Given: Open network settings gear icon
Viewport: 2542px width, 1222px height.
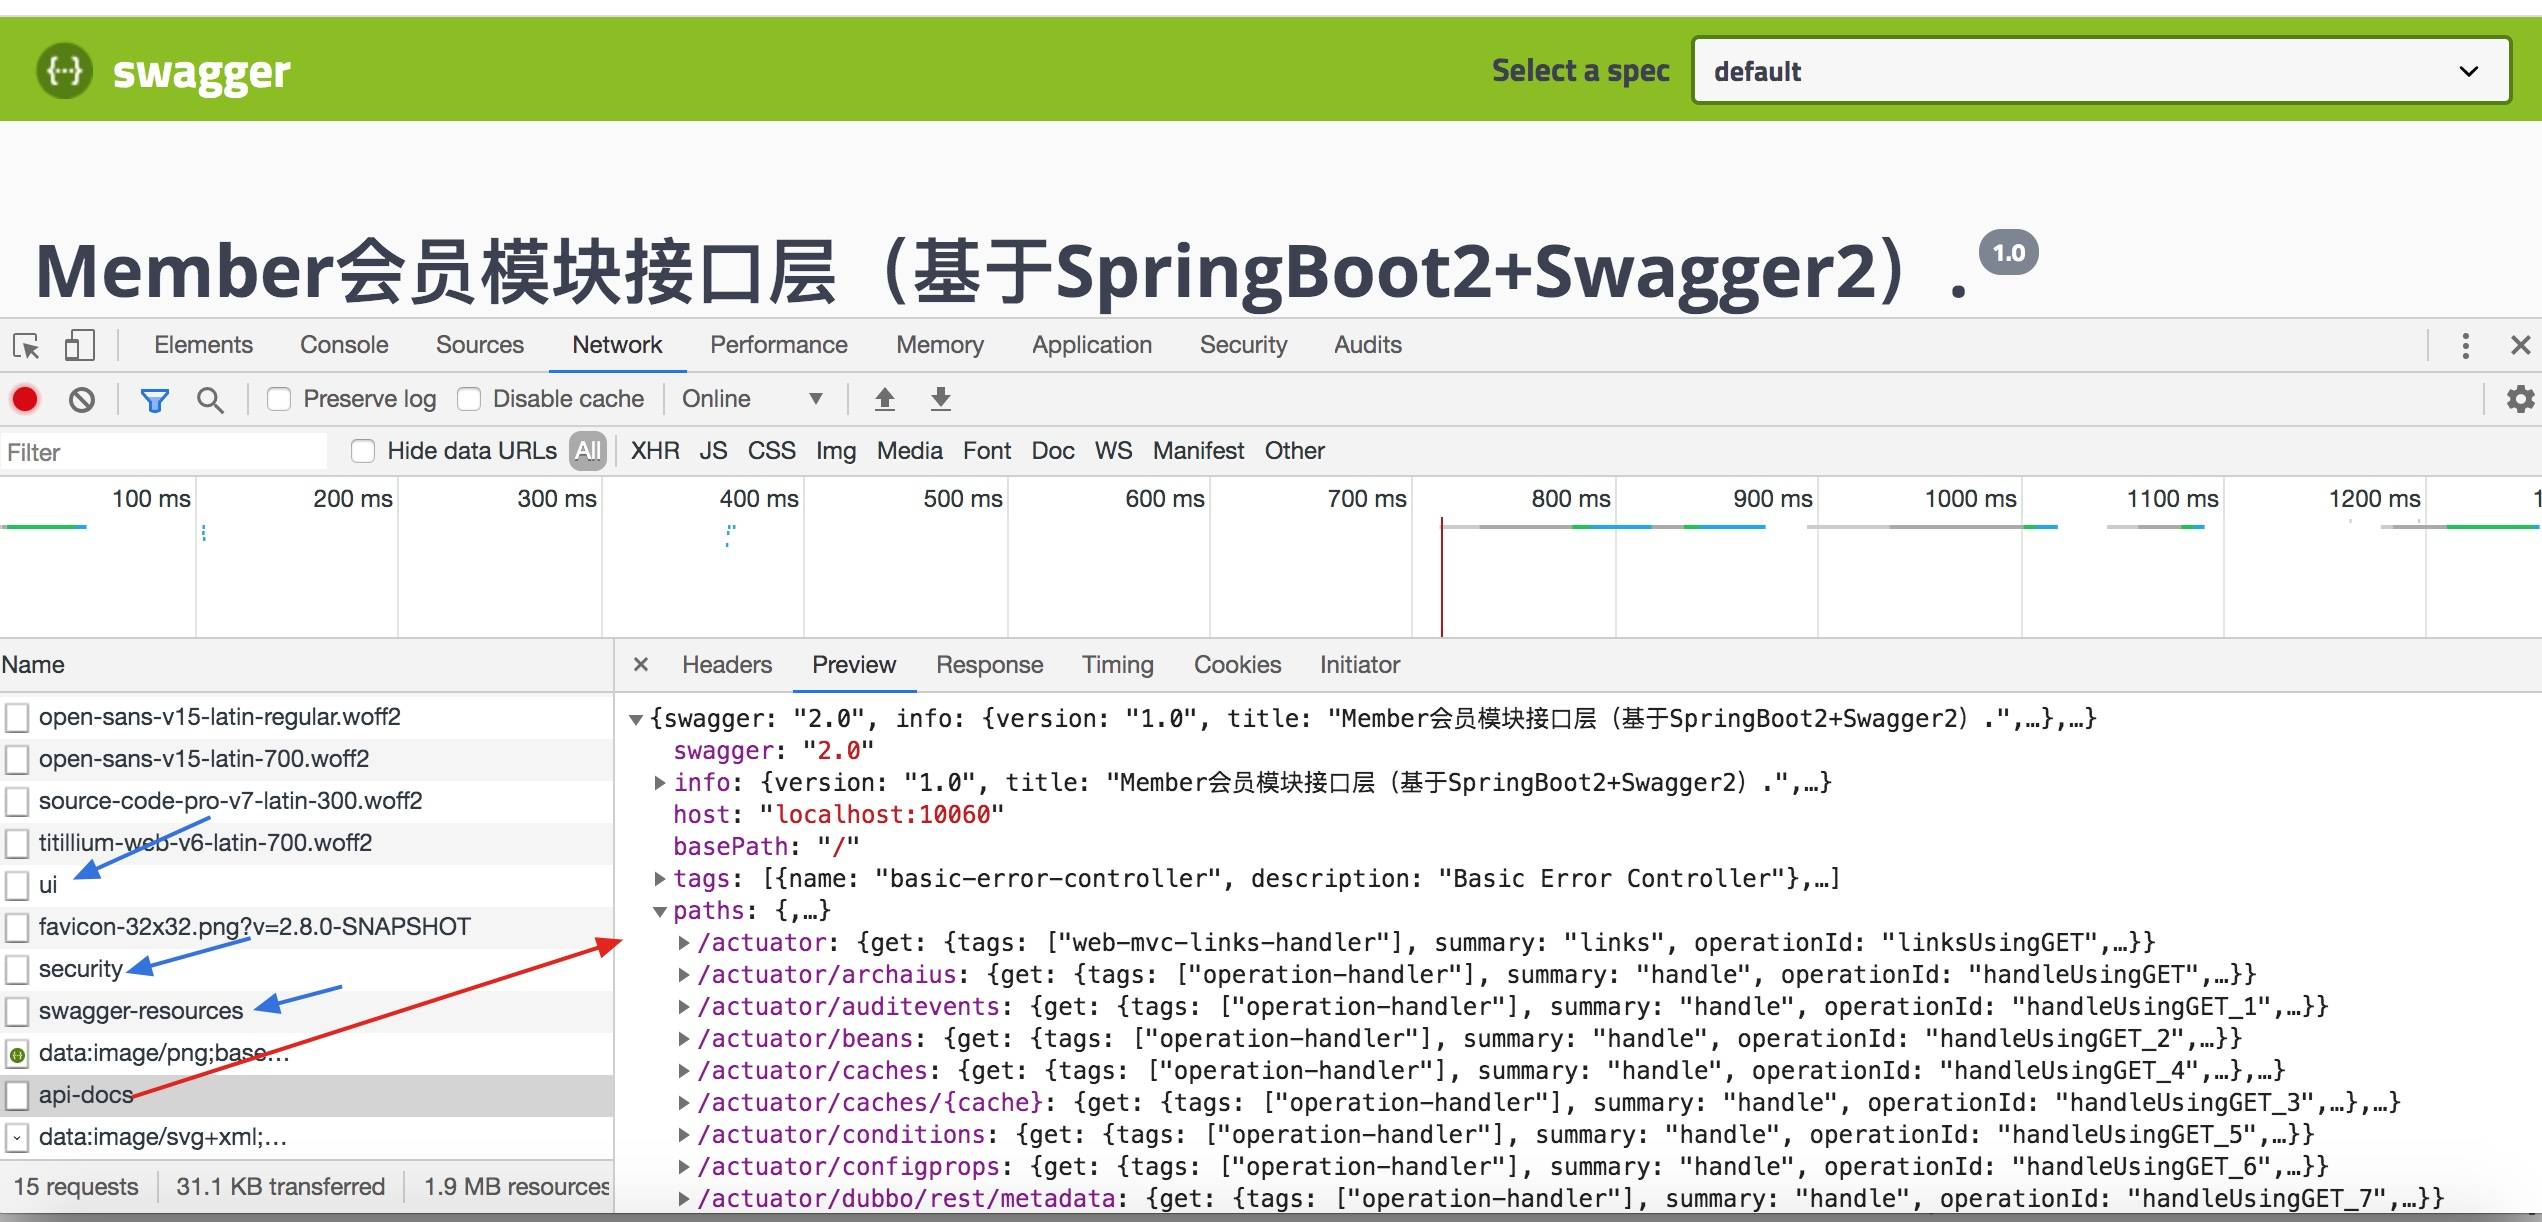Looking at the screenshot, I should click(x=2520, y=399).
